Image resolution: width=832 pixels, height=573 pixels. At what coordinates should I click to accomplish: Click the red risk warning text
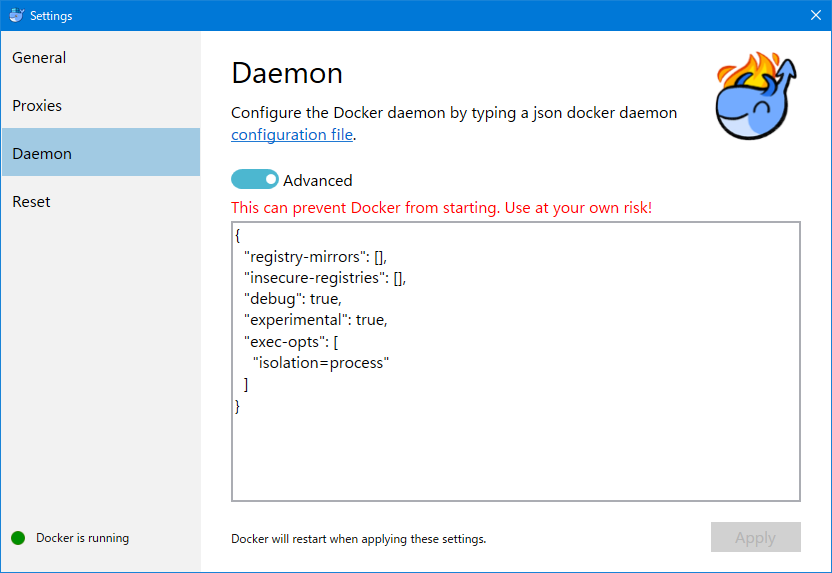(441, 207)
